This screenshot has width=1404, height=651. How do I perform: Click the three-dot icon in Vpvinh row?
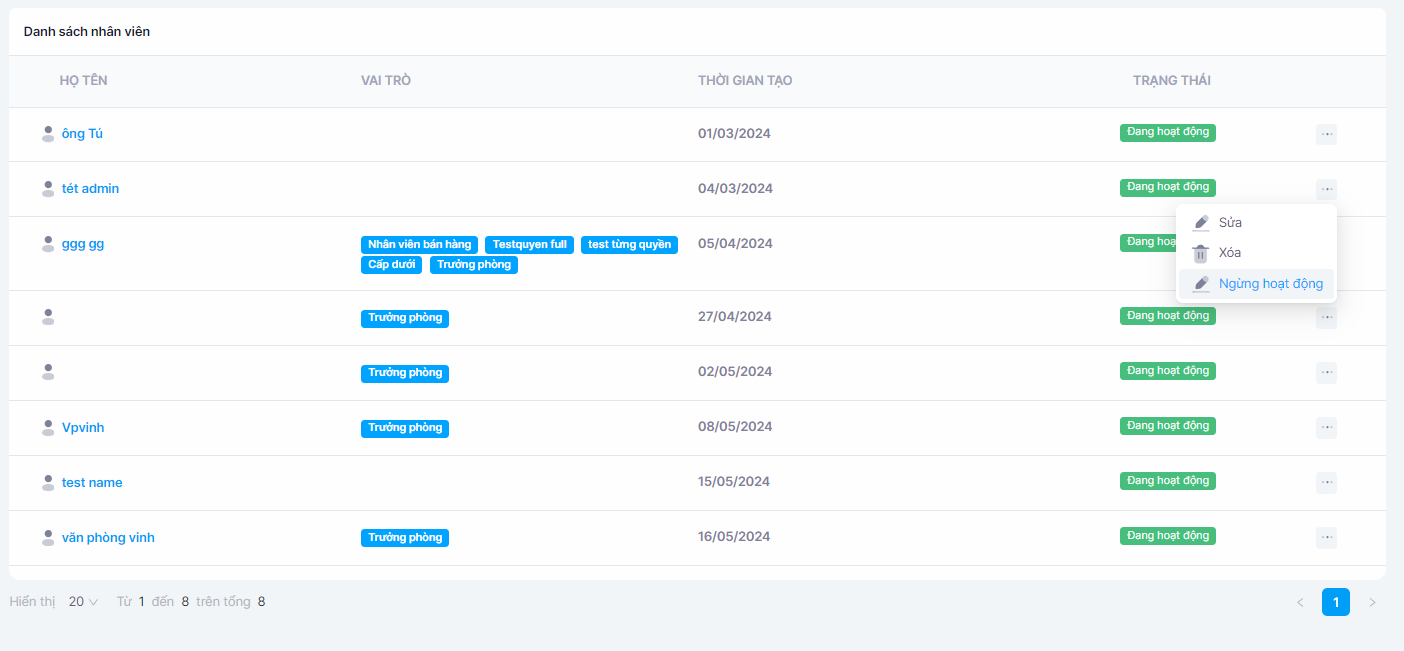point(1326,428)
